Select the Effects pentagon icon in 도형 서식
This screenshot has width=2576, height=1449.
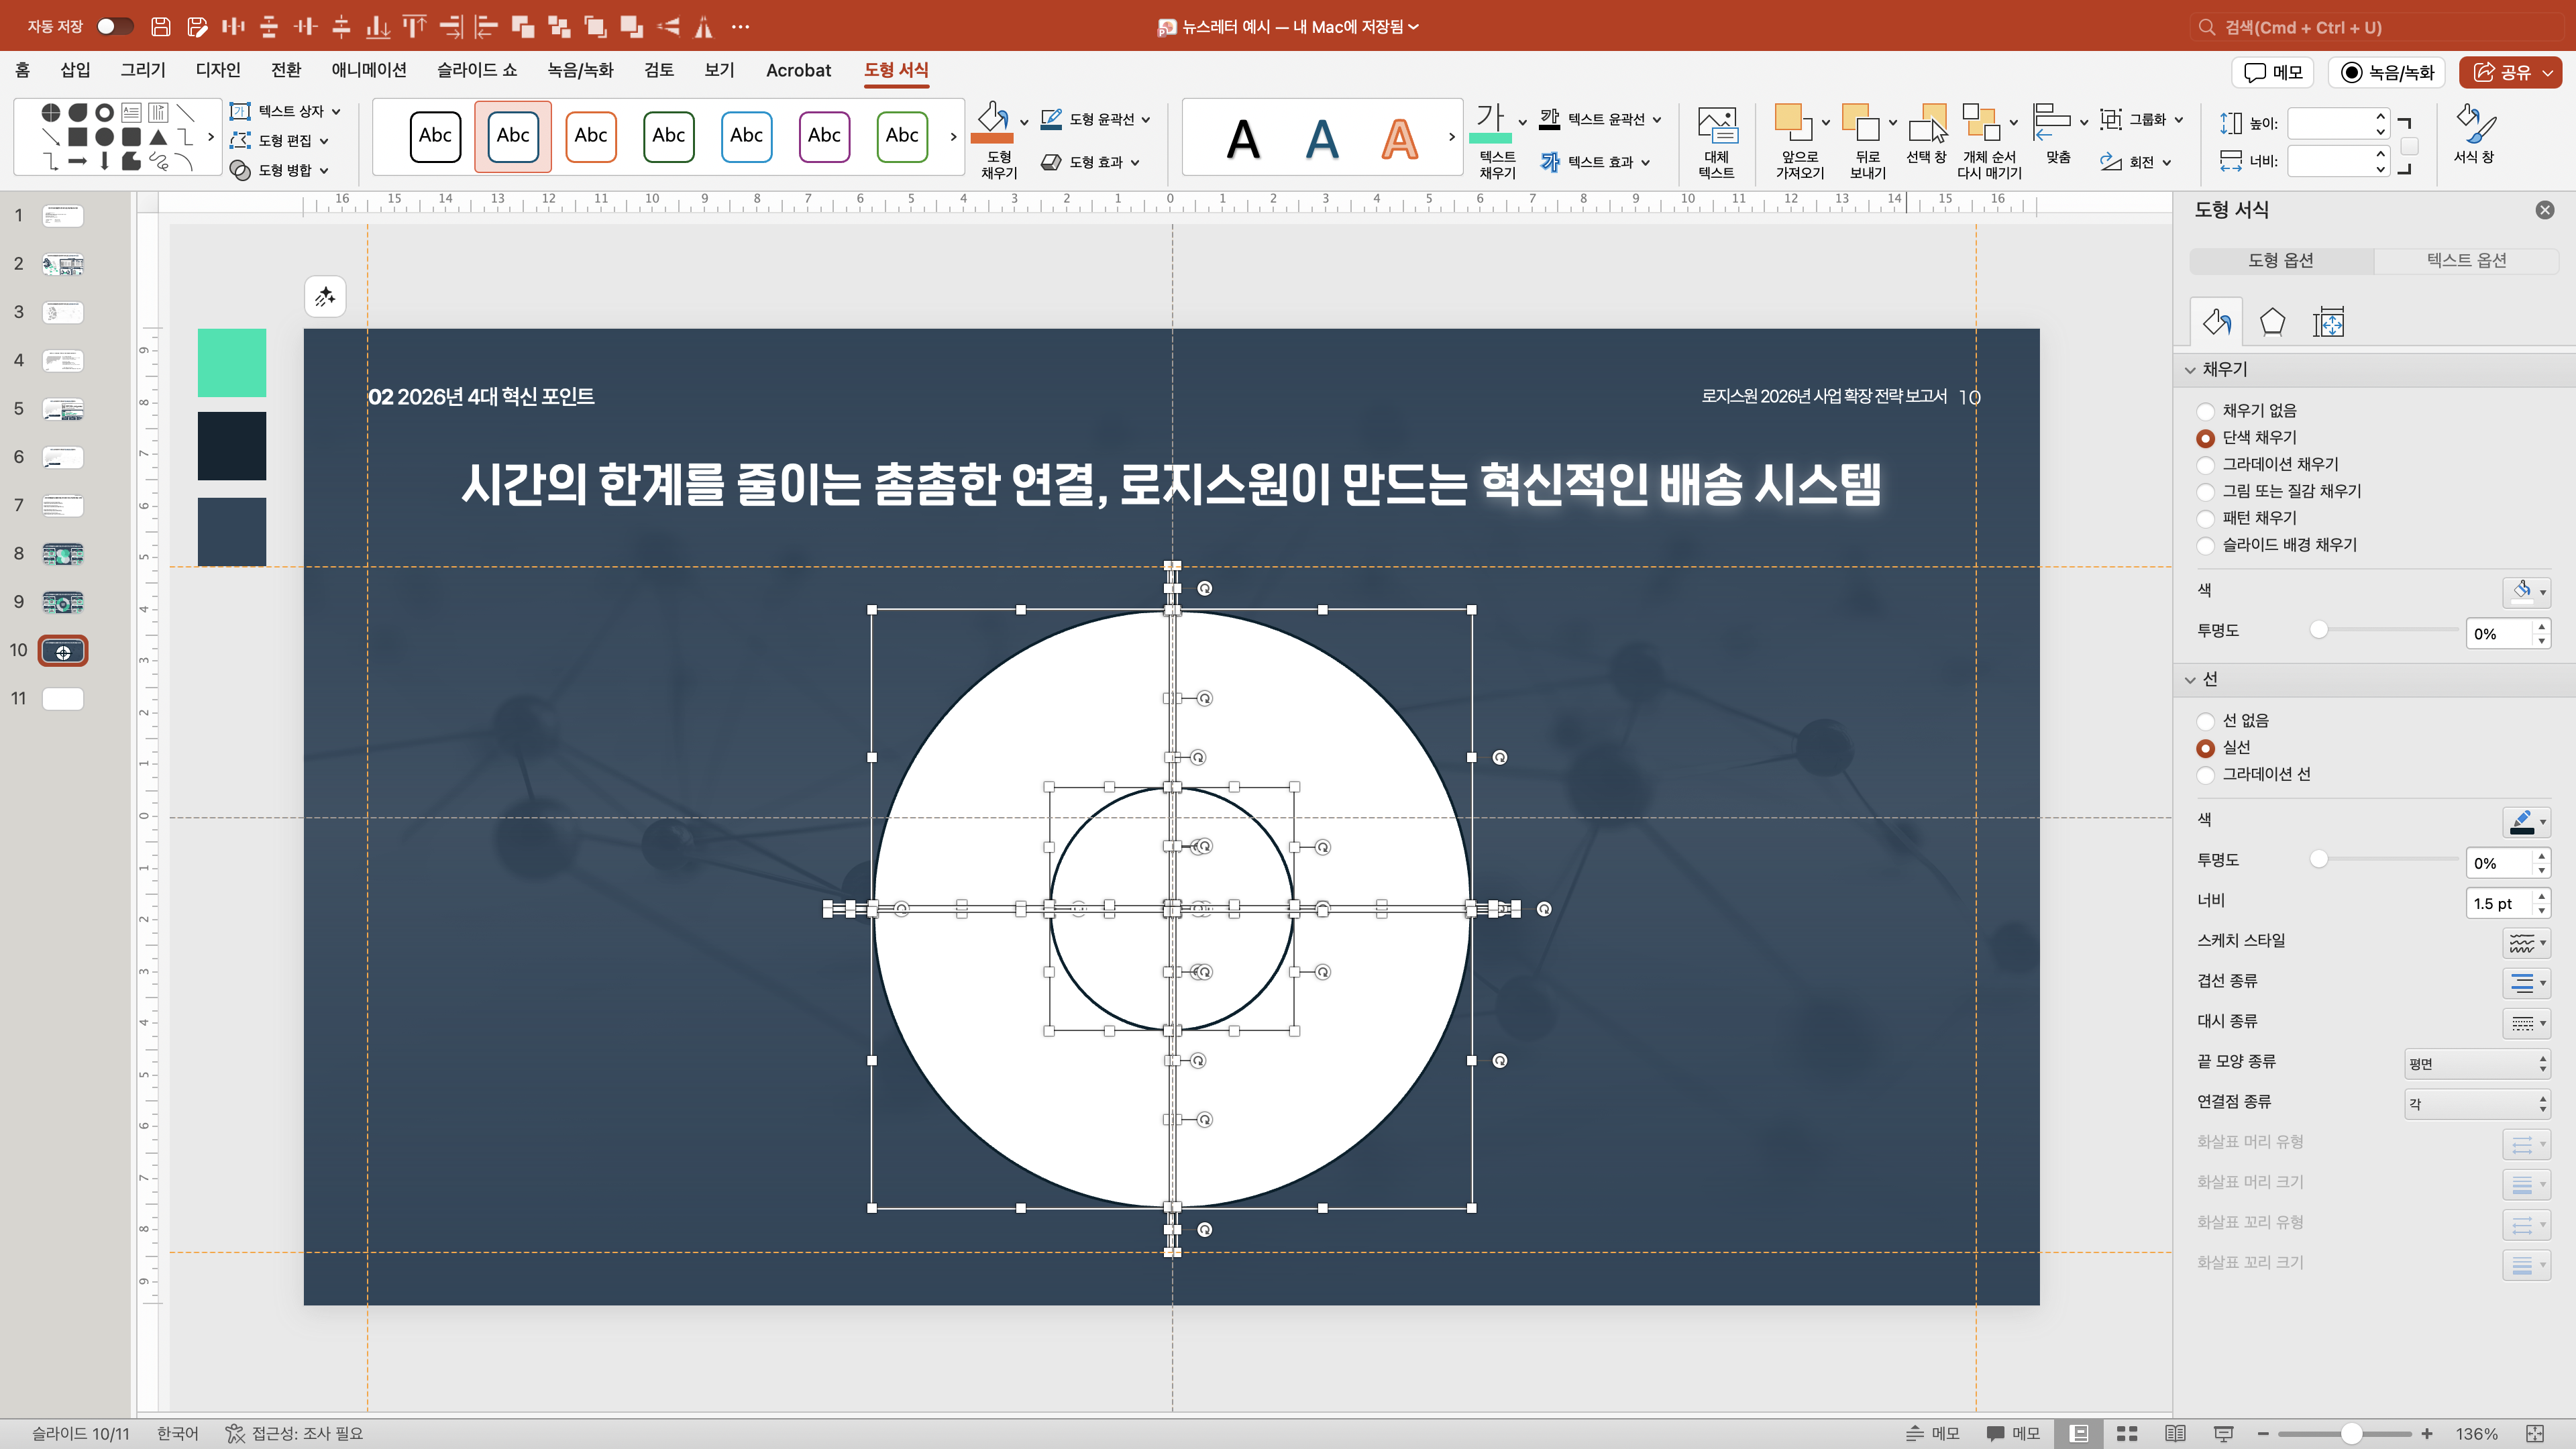click(x=2272, y=322)
